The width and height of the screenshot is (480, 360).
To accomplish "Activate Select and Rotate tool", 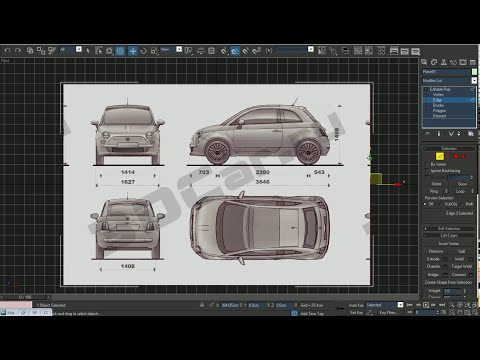I will coord(143,51).
